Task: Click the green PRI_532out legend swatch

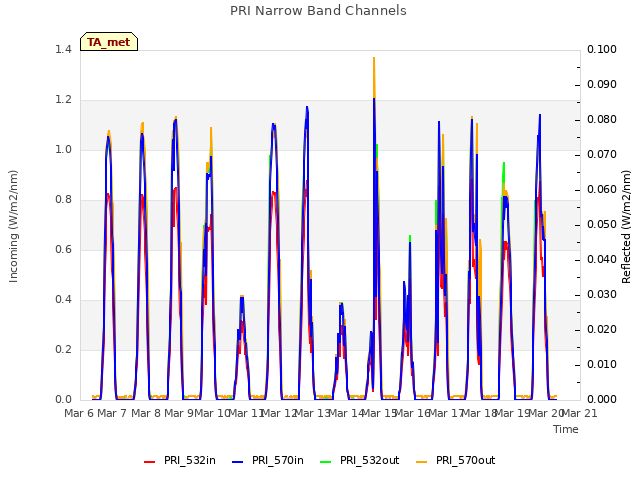Action: coord(326,462)
